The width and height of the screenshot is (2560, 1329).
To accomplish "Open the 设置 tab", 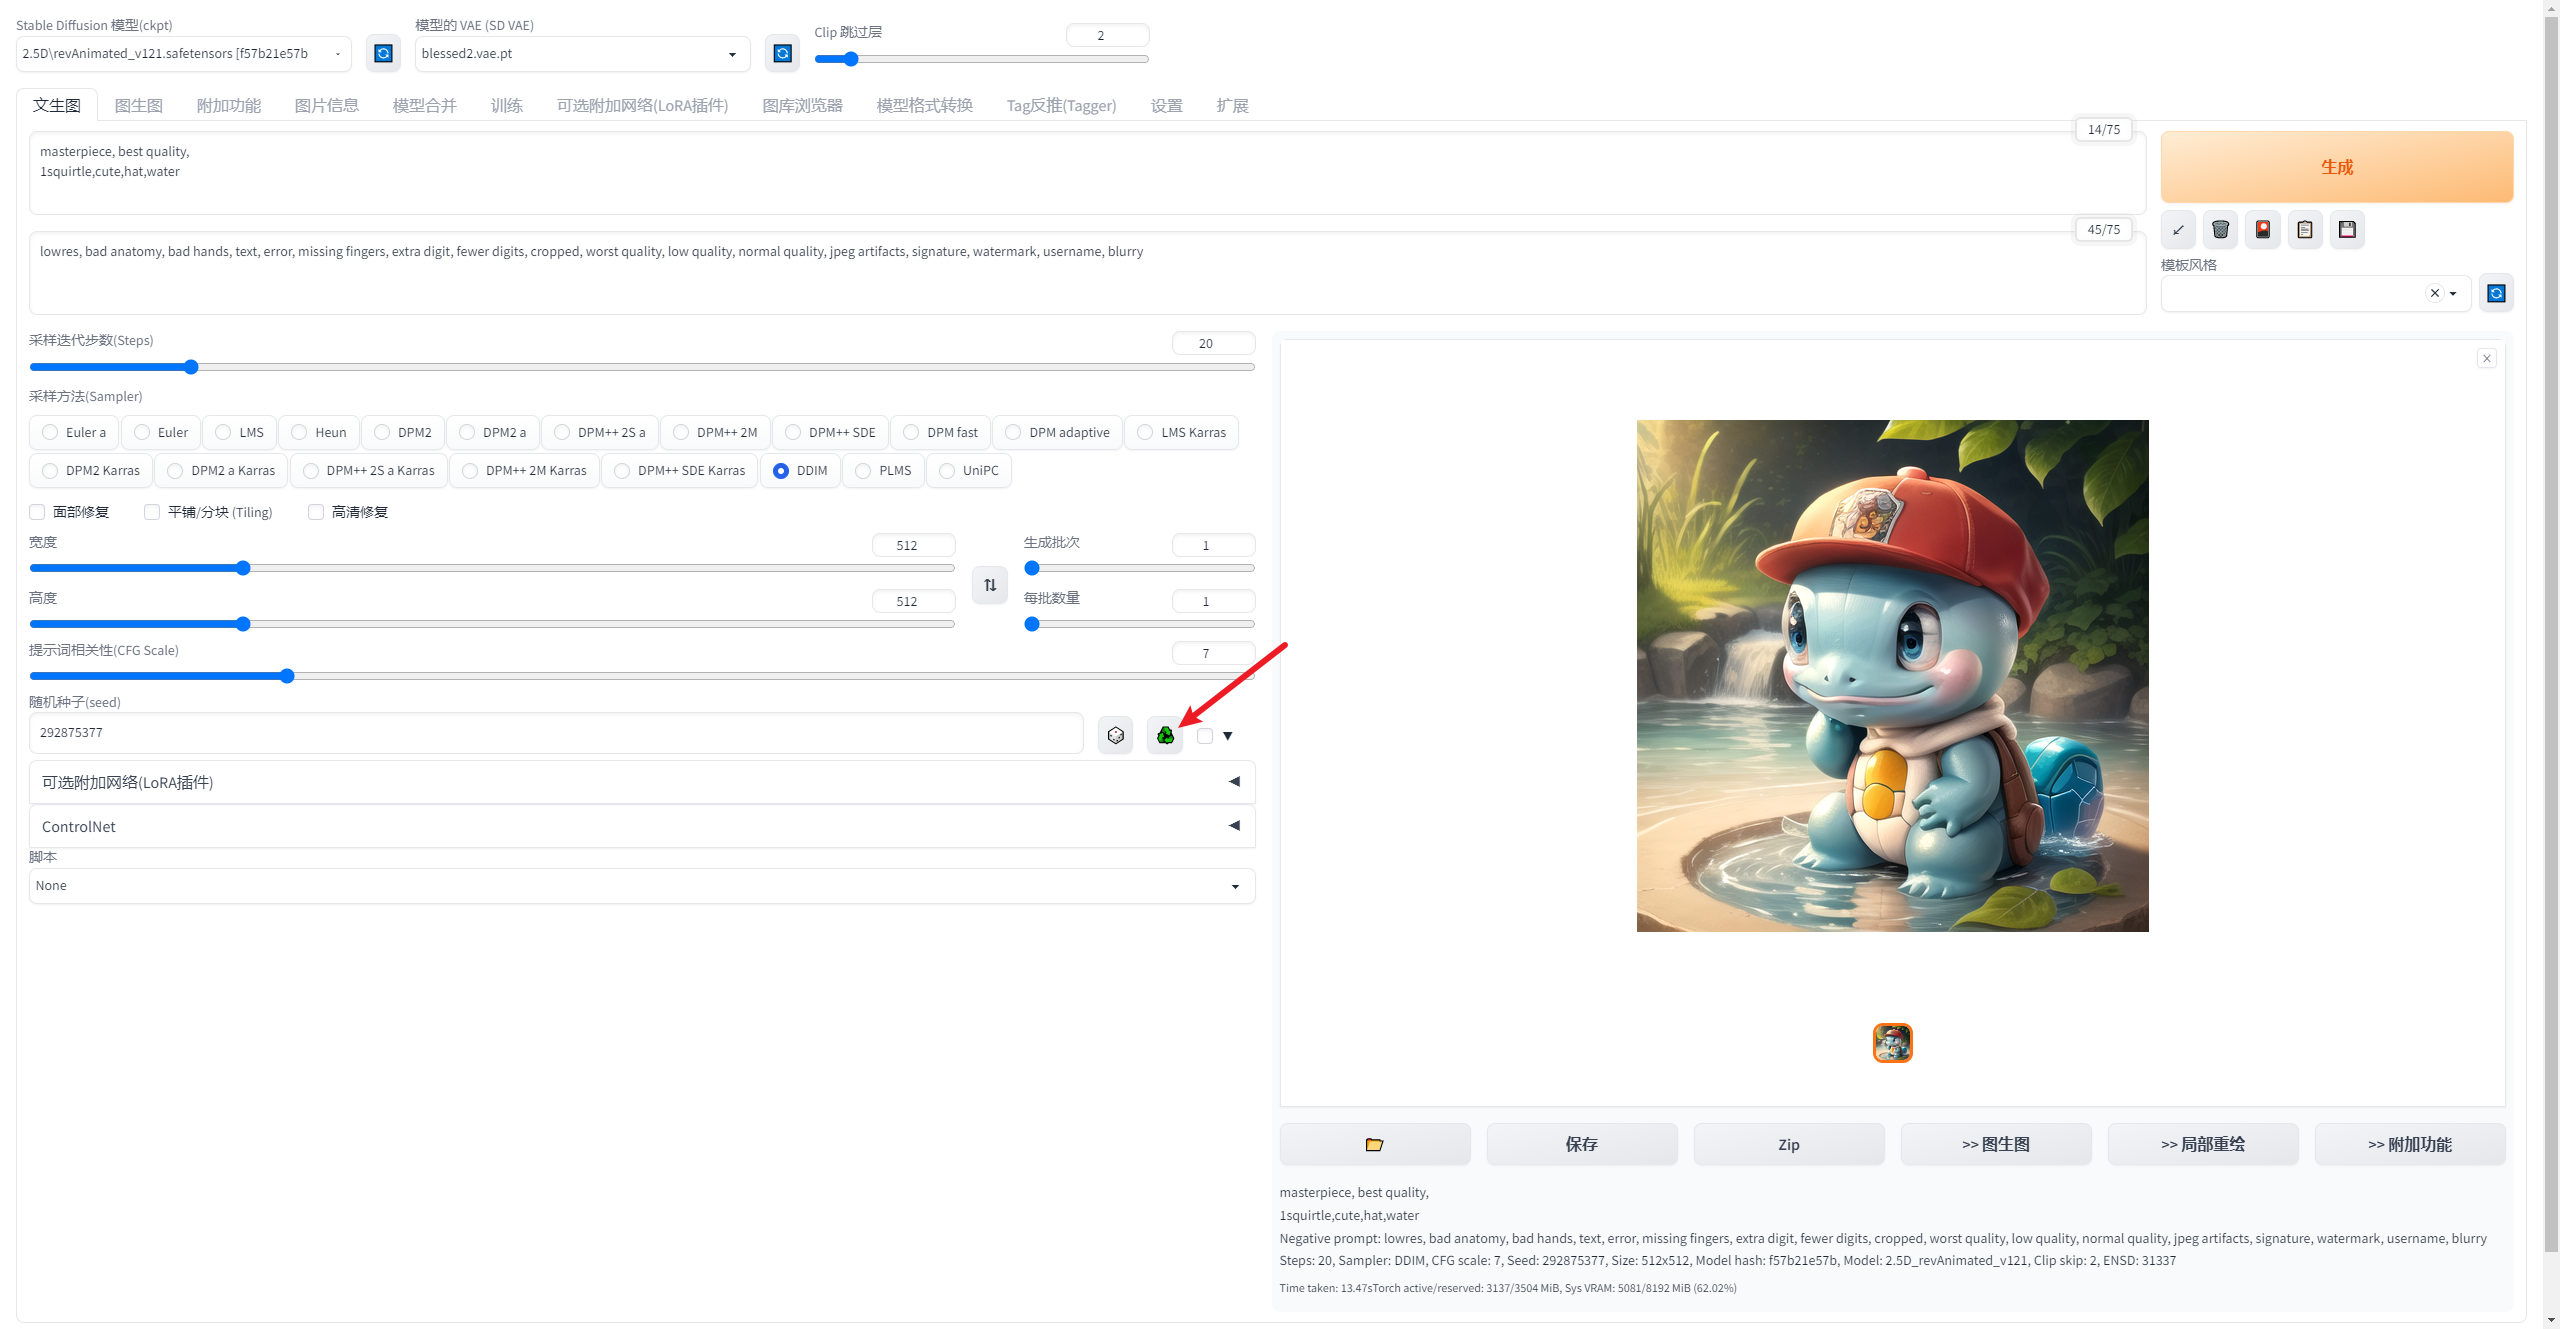I will coord(1166,105).
